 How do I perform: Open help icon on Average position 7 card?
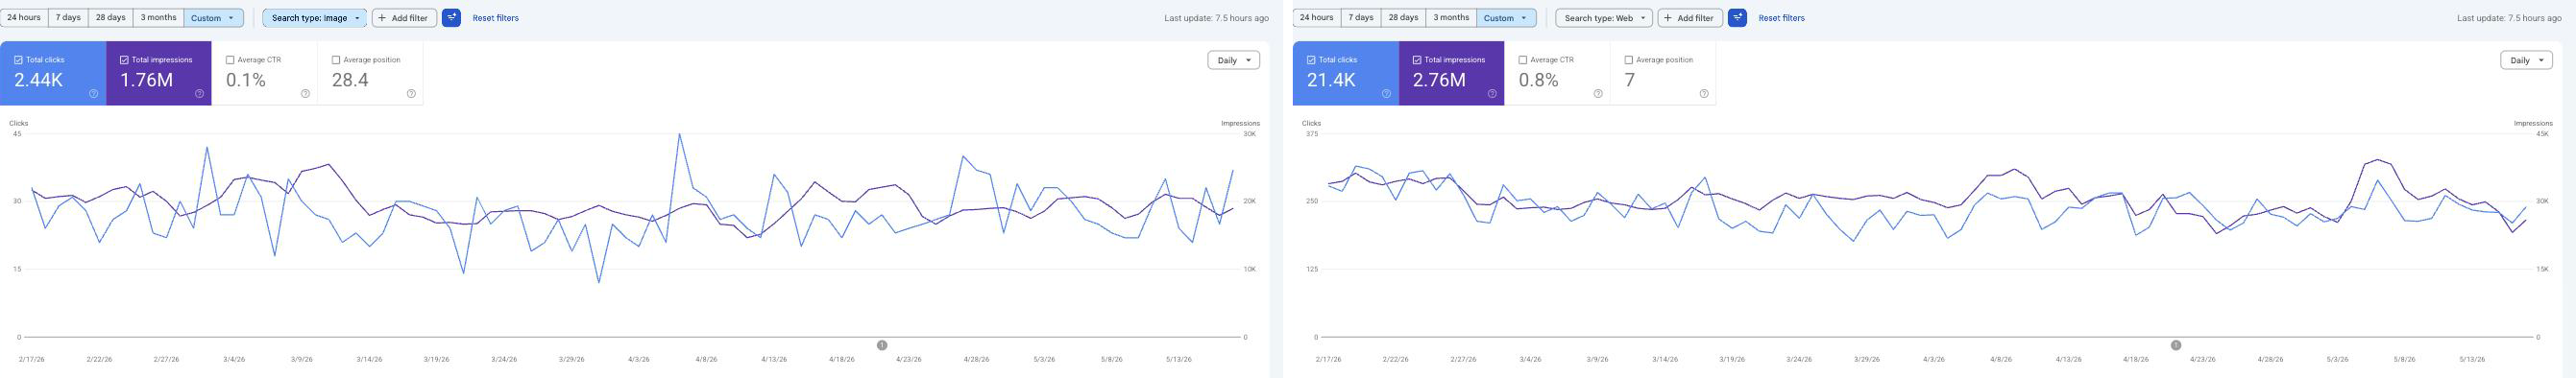click(1704, 94)
